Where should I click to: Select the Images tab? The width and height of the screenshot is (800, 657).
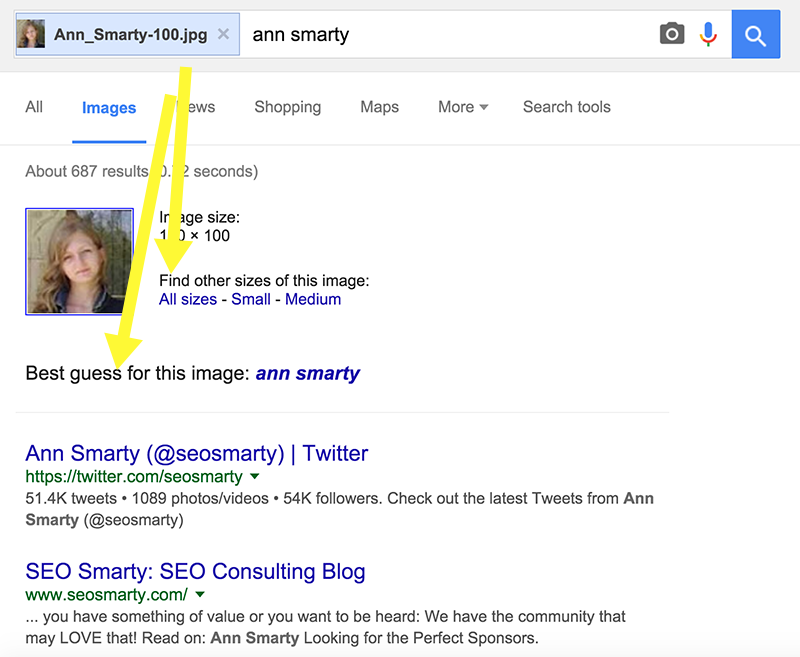point(109,108)
